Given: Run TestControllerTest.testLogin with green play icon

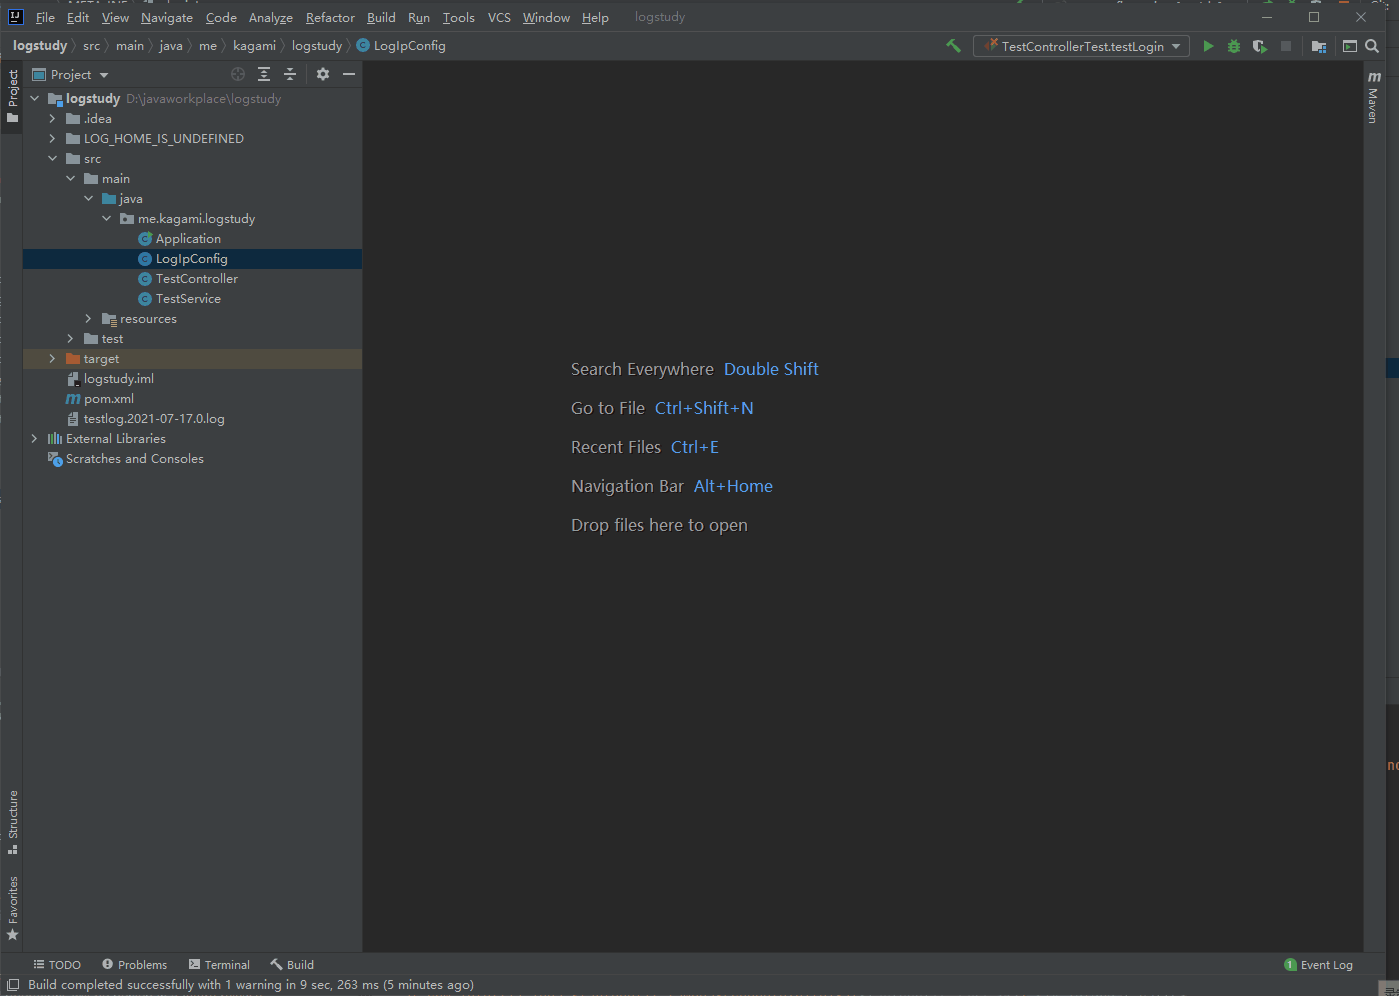Looking at the screenshot, I should tap(1207, 46).
